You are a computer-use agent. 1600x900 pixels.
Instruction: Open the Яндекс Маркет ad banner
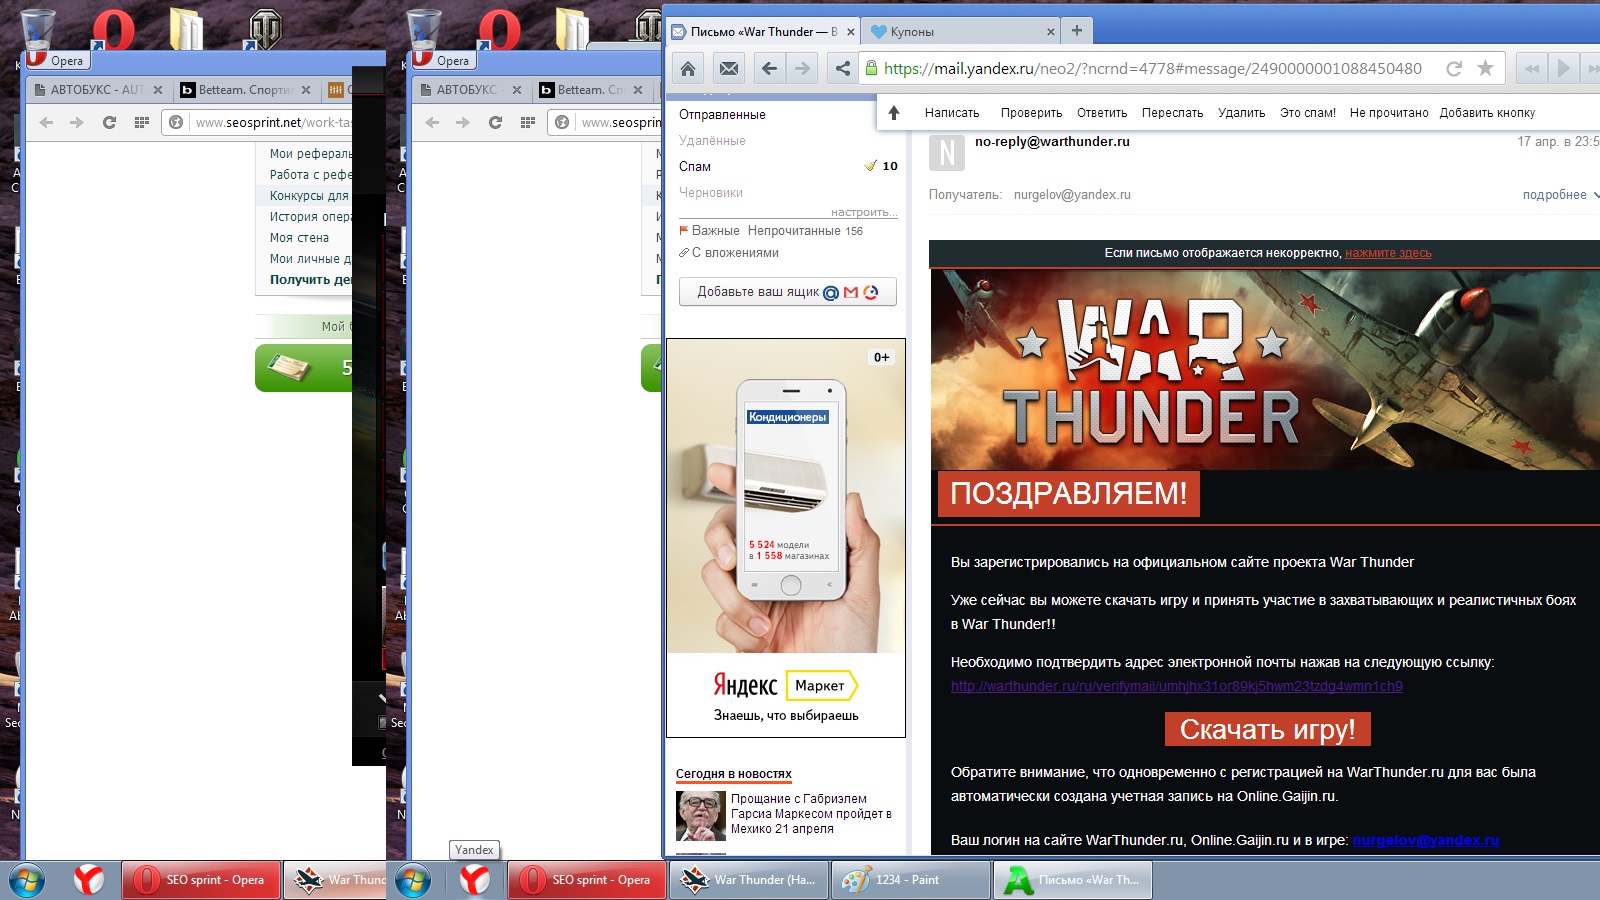(x=786, y=538)
